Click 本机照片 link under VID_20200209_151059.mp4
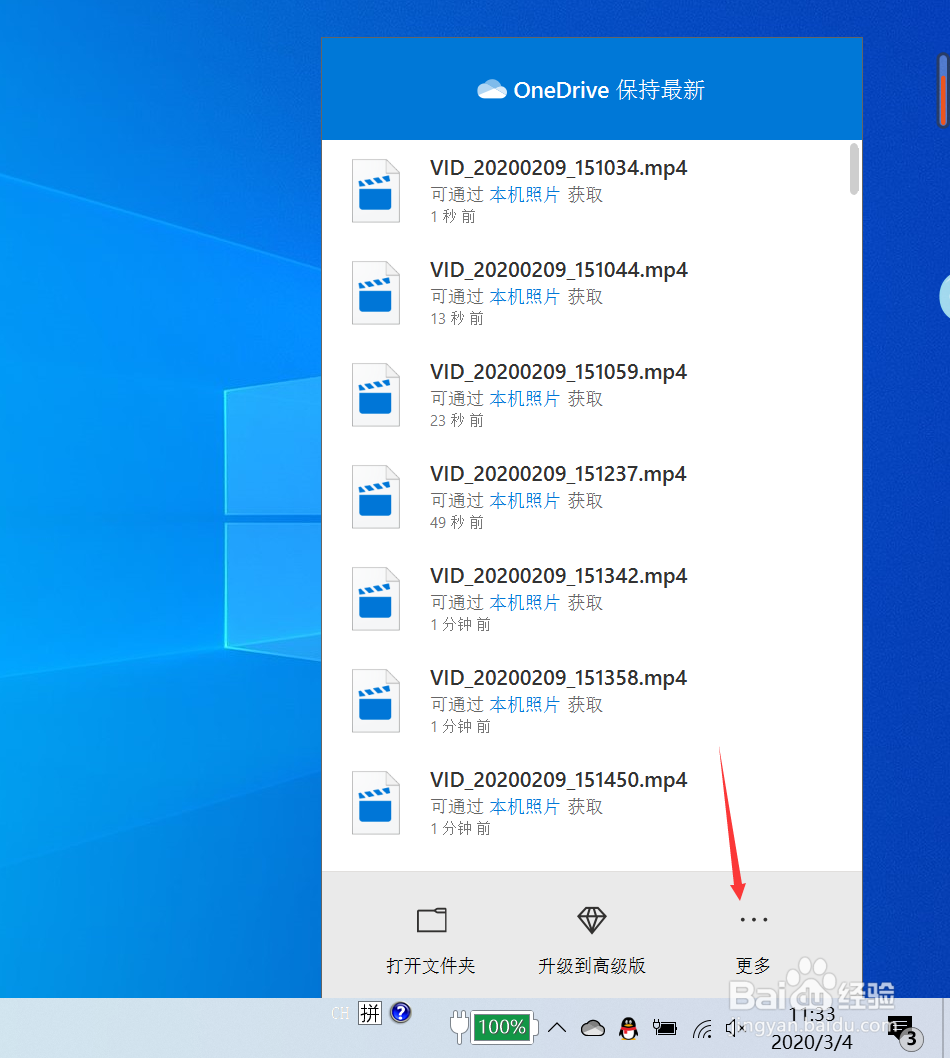The height and width of the screenshot is (1058, 950). pyautogui.click(x=524, y=399)
